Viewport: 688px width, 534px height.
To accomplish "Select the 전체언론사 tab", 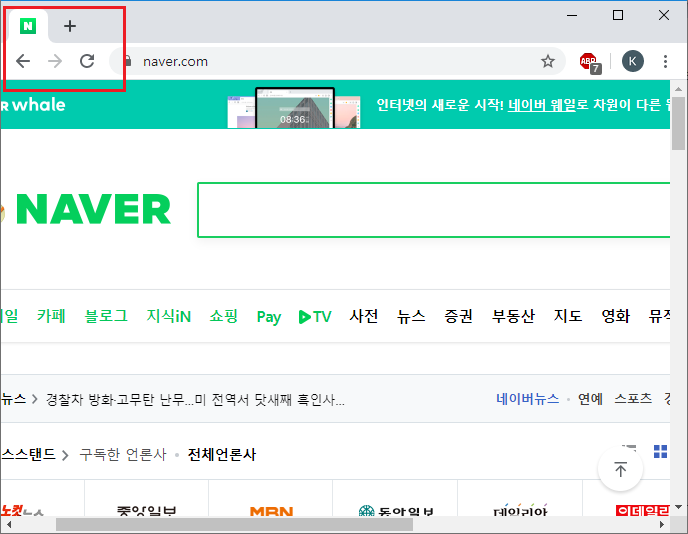I will point(222,455).
